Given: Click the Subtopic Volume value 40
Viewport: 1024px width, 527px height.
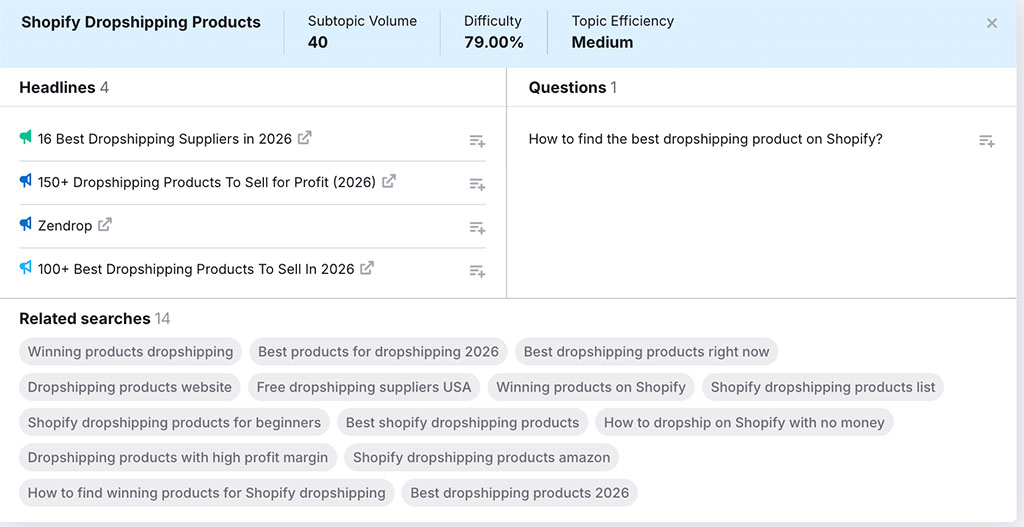Looking at the screenshot, I should tap(317, 42).
